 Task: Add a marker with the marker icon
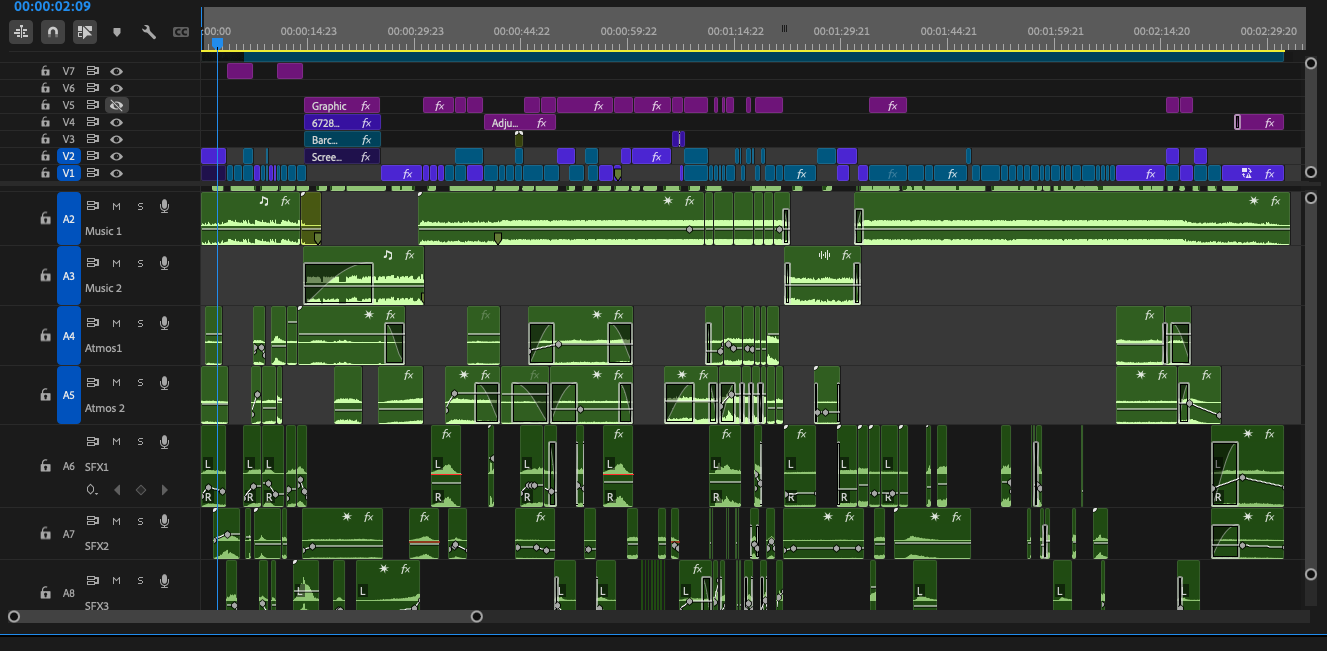(117, 32)
